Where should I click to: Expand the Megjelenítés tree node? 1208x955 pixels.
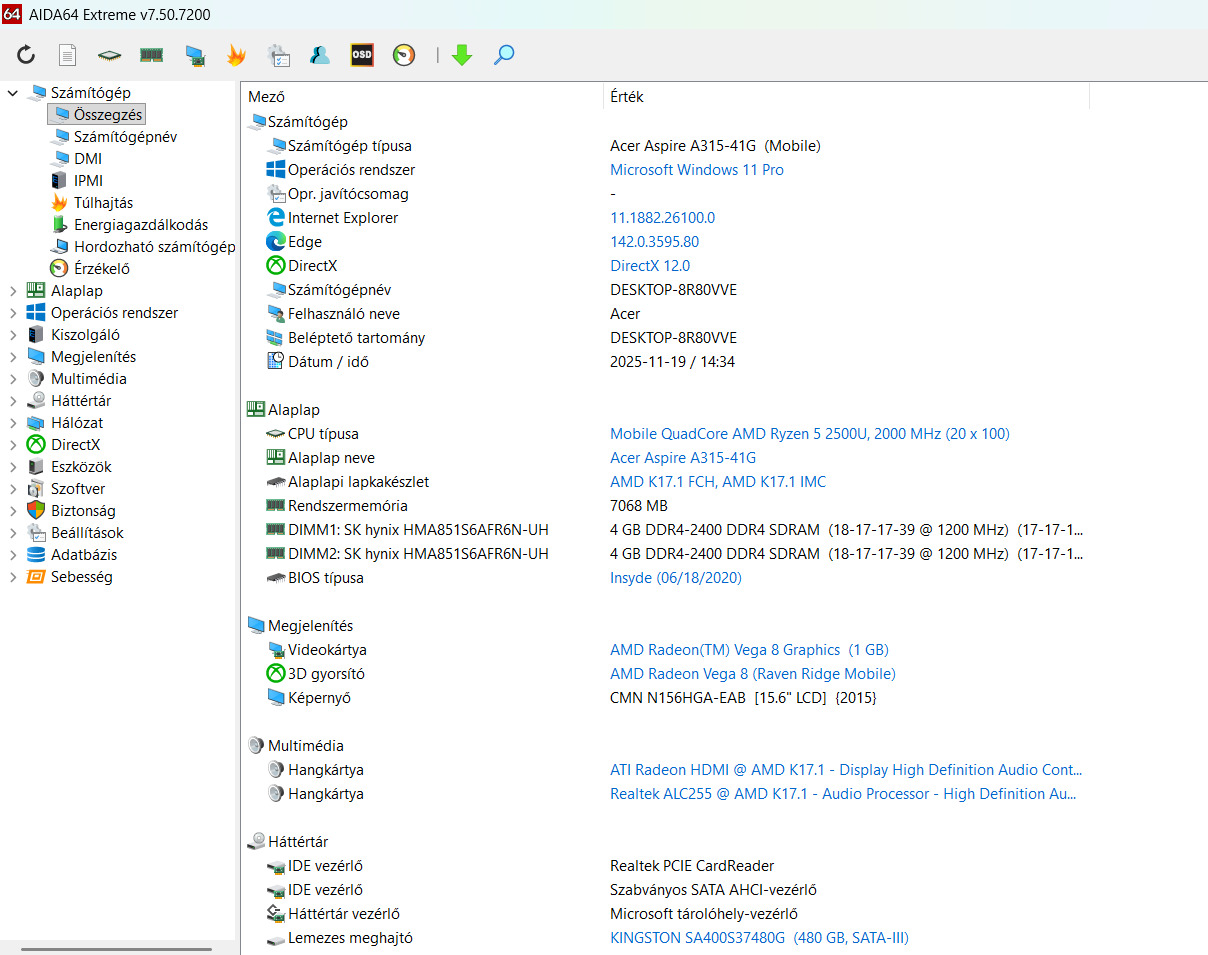13,357
